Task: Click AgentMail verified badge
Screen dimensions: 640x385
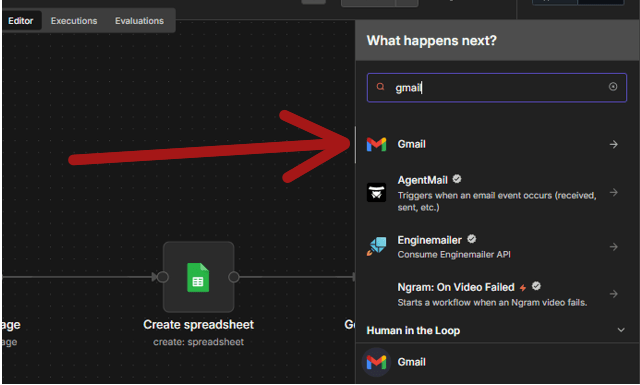Action: [457, 179]
